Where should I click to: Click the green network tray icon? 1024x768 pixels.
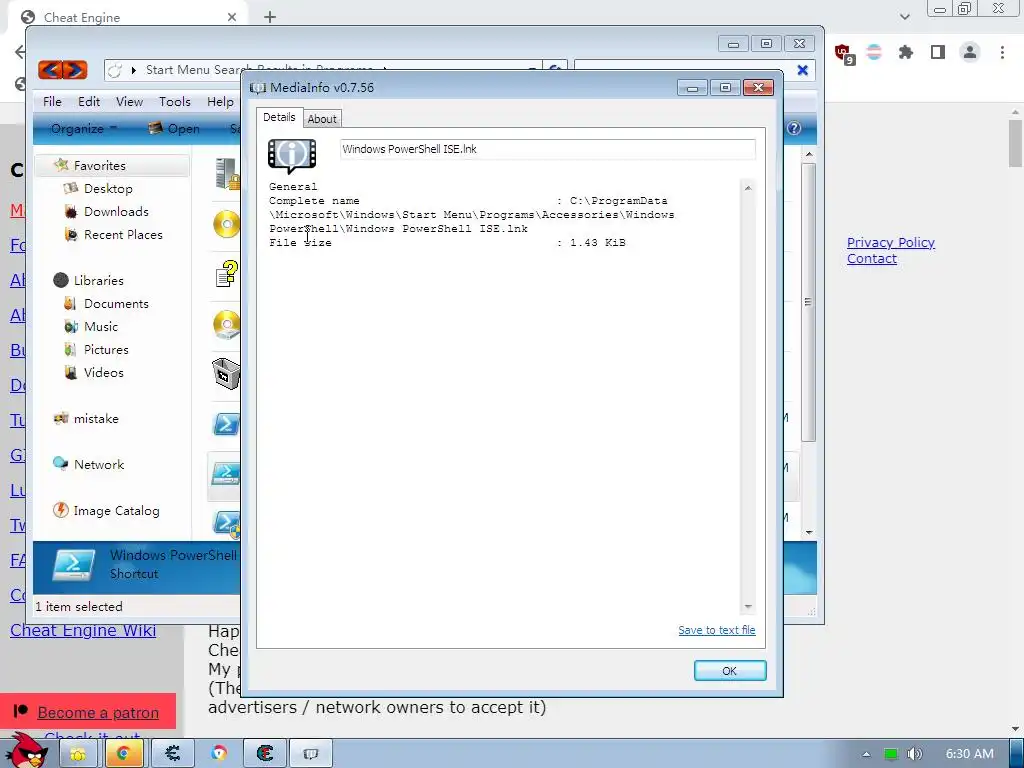(891, 754)
